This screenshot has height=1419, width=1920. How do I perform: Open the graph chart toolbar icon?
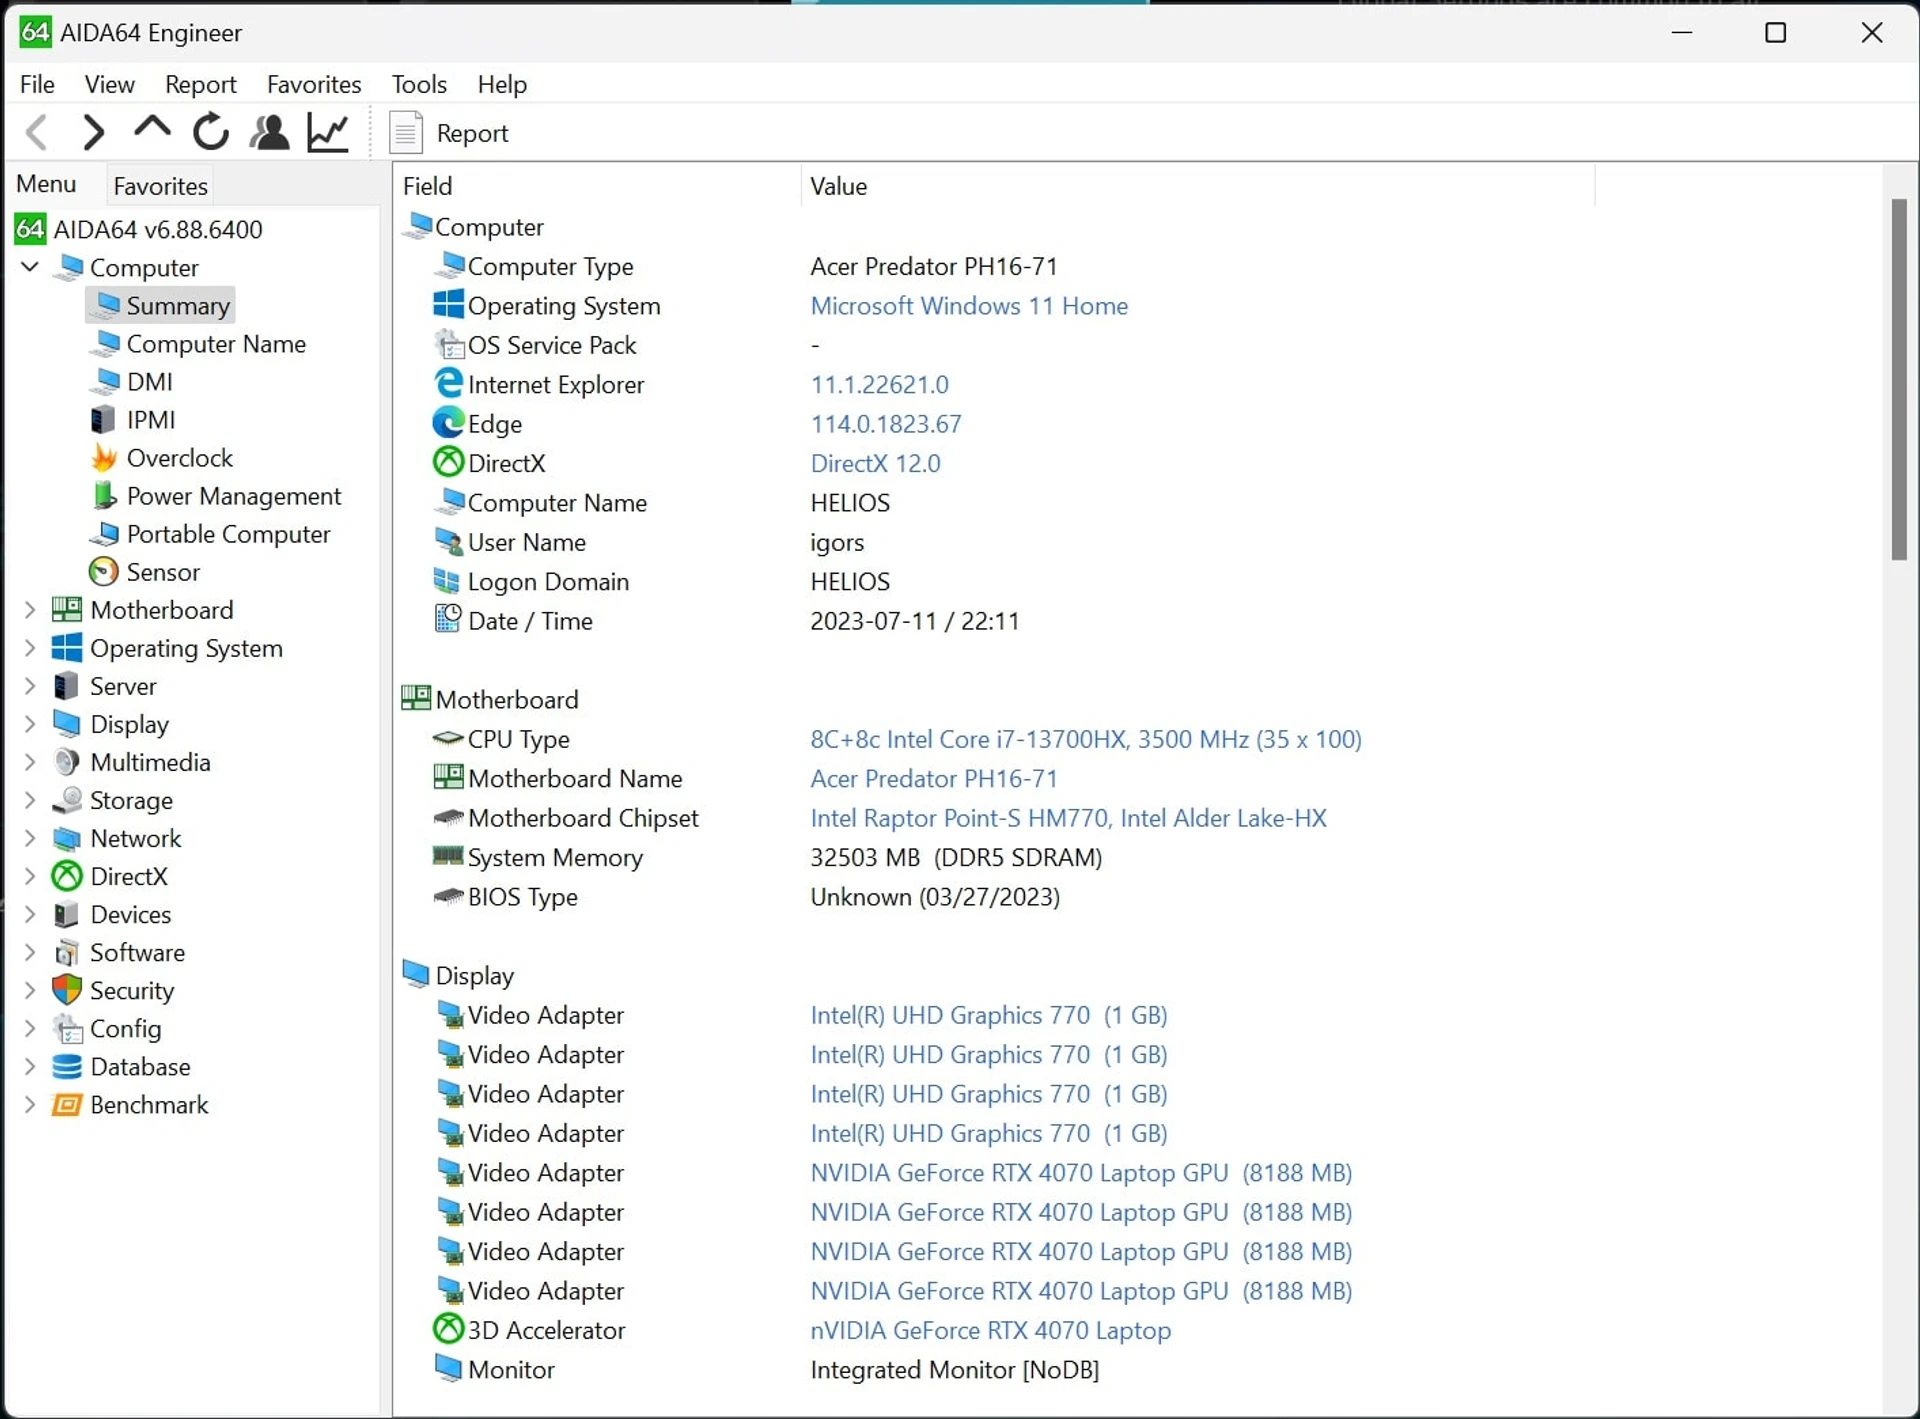point(328,132)
